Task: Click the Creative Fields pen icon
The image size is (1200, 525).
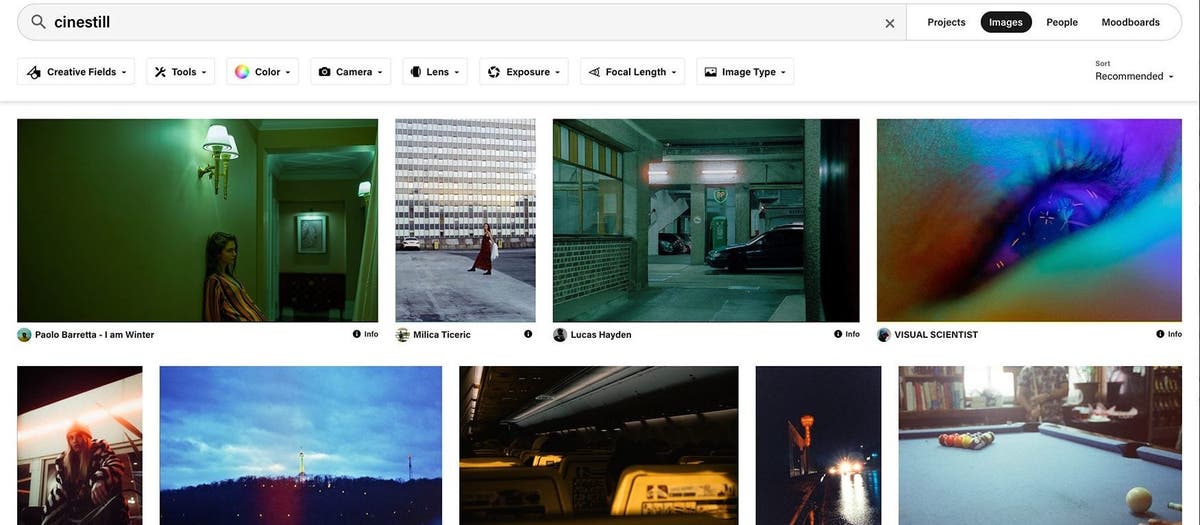Action: [34, 72]
